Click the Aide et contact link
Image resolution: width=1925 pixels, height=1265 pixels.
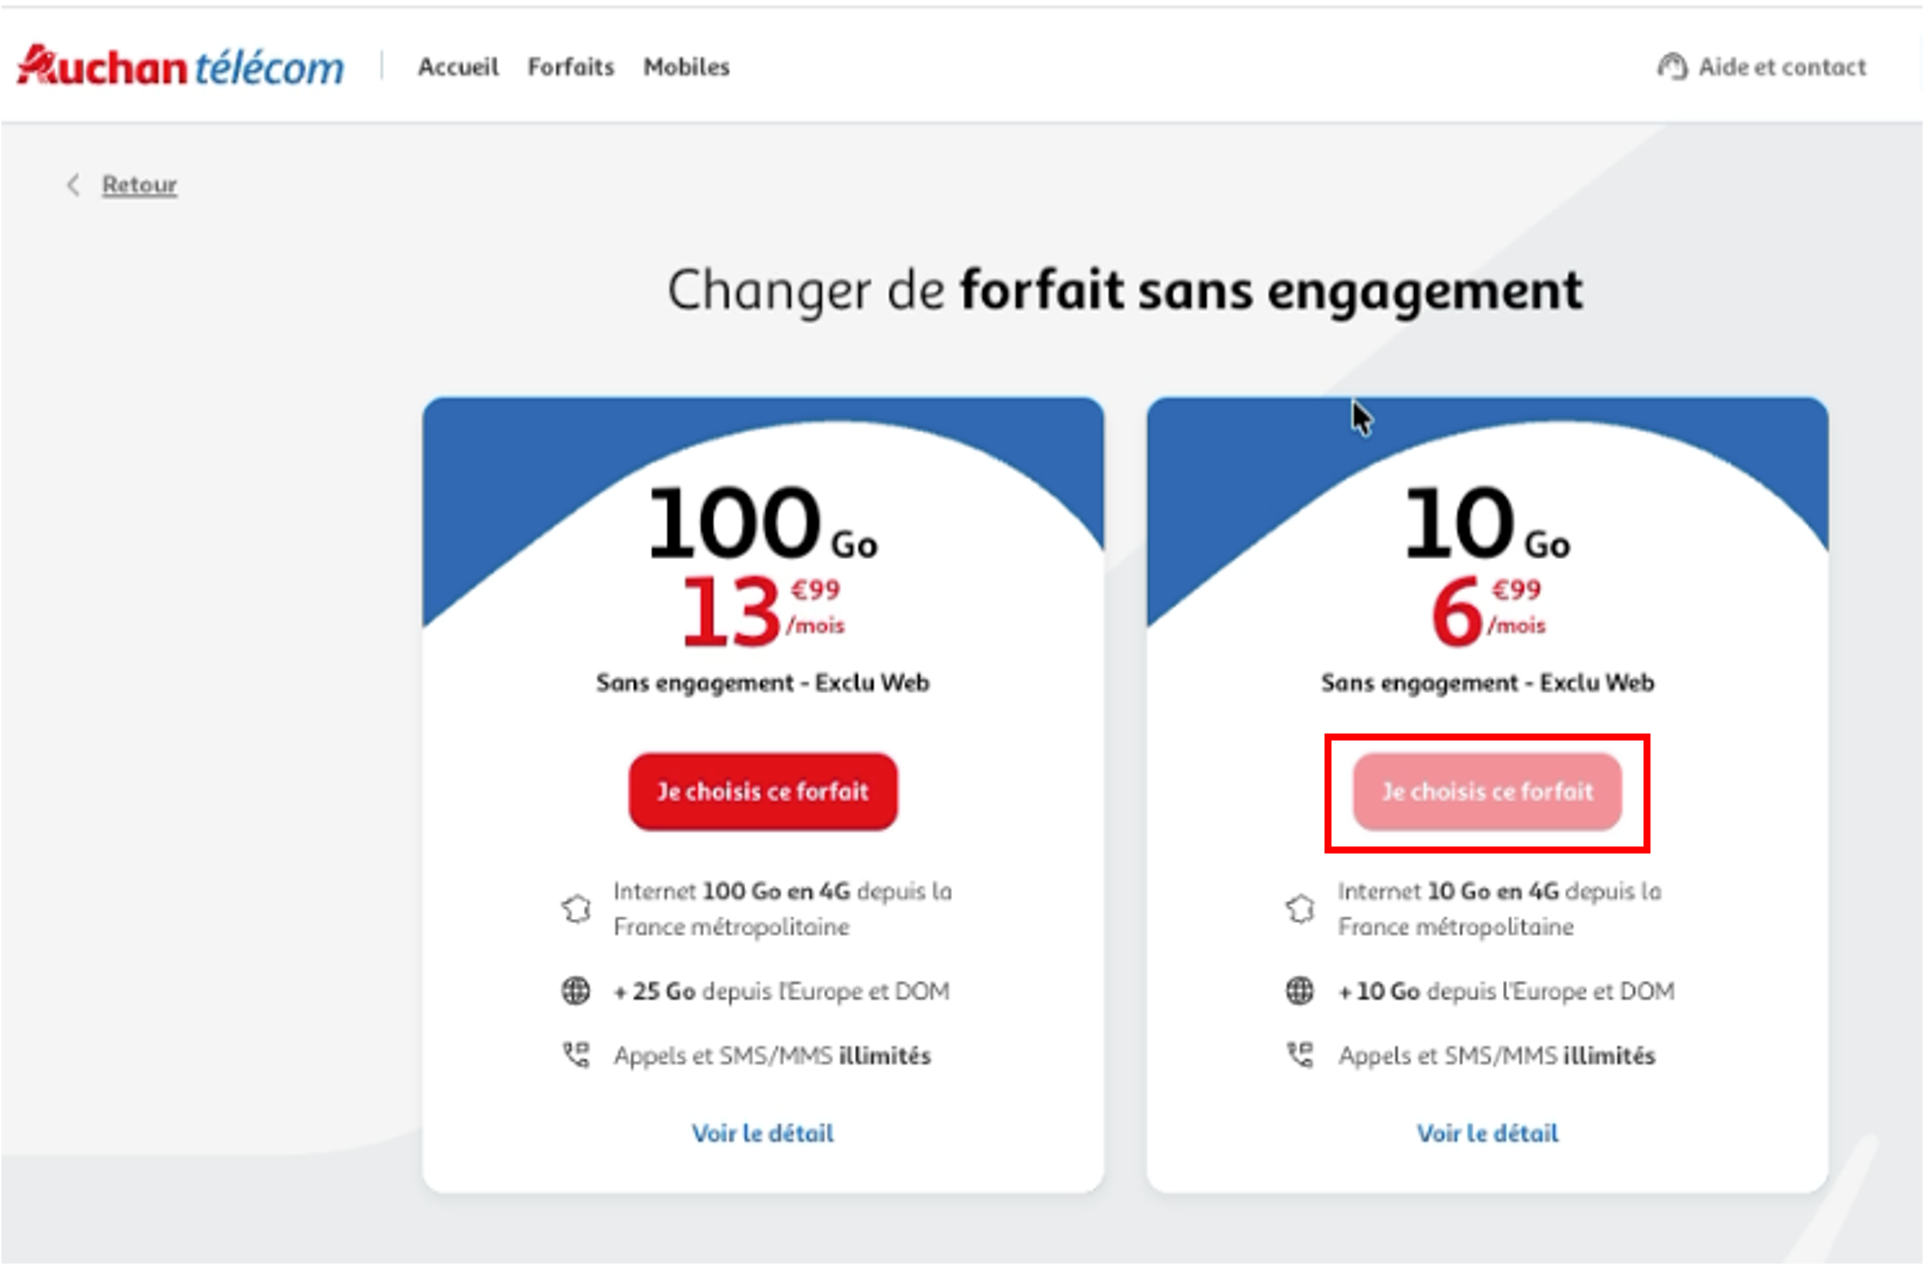pos(1781,66)
